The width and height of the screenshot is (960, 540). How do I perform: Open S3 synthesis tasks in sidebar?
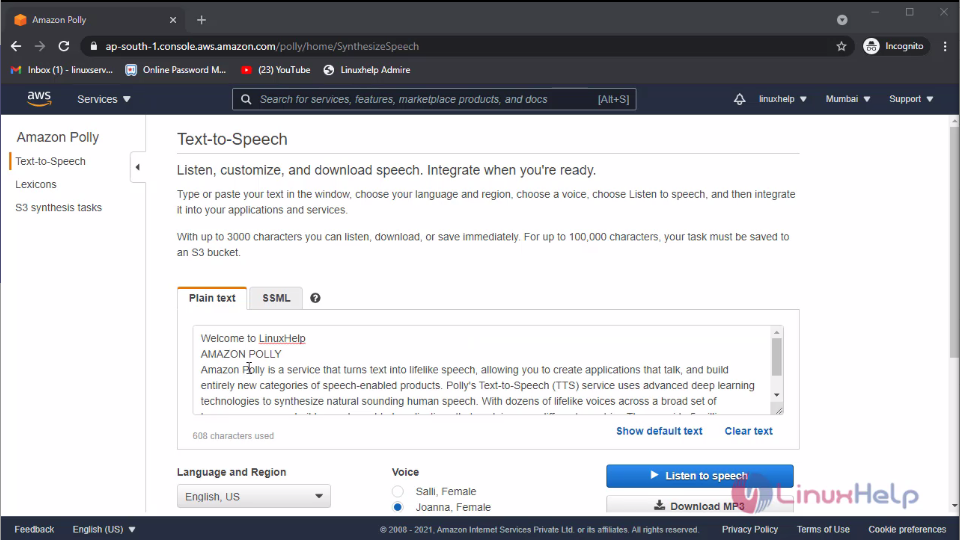pyautogui.click(x=58, y=208)
